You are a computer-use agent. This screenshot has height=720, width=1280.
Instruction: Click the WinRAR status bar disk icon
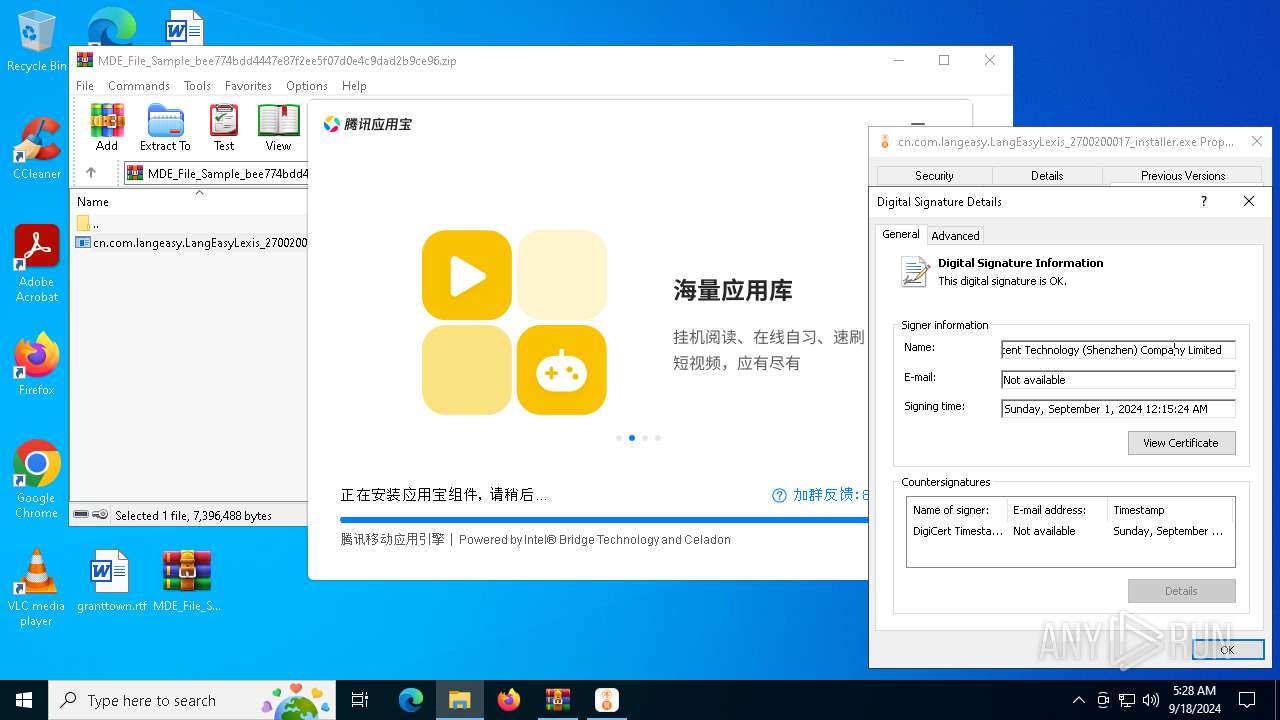81,515
